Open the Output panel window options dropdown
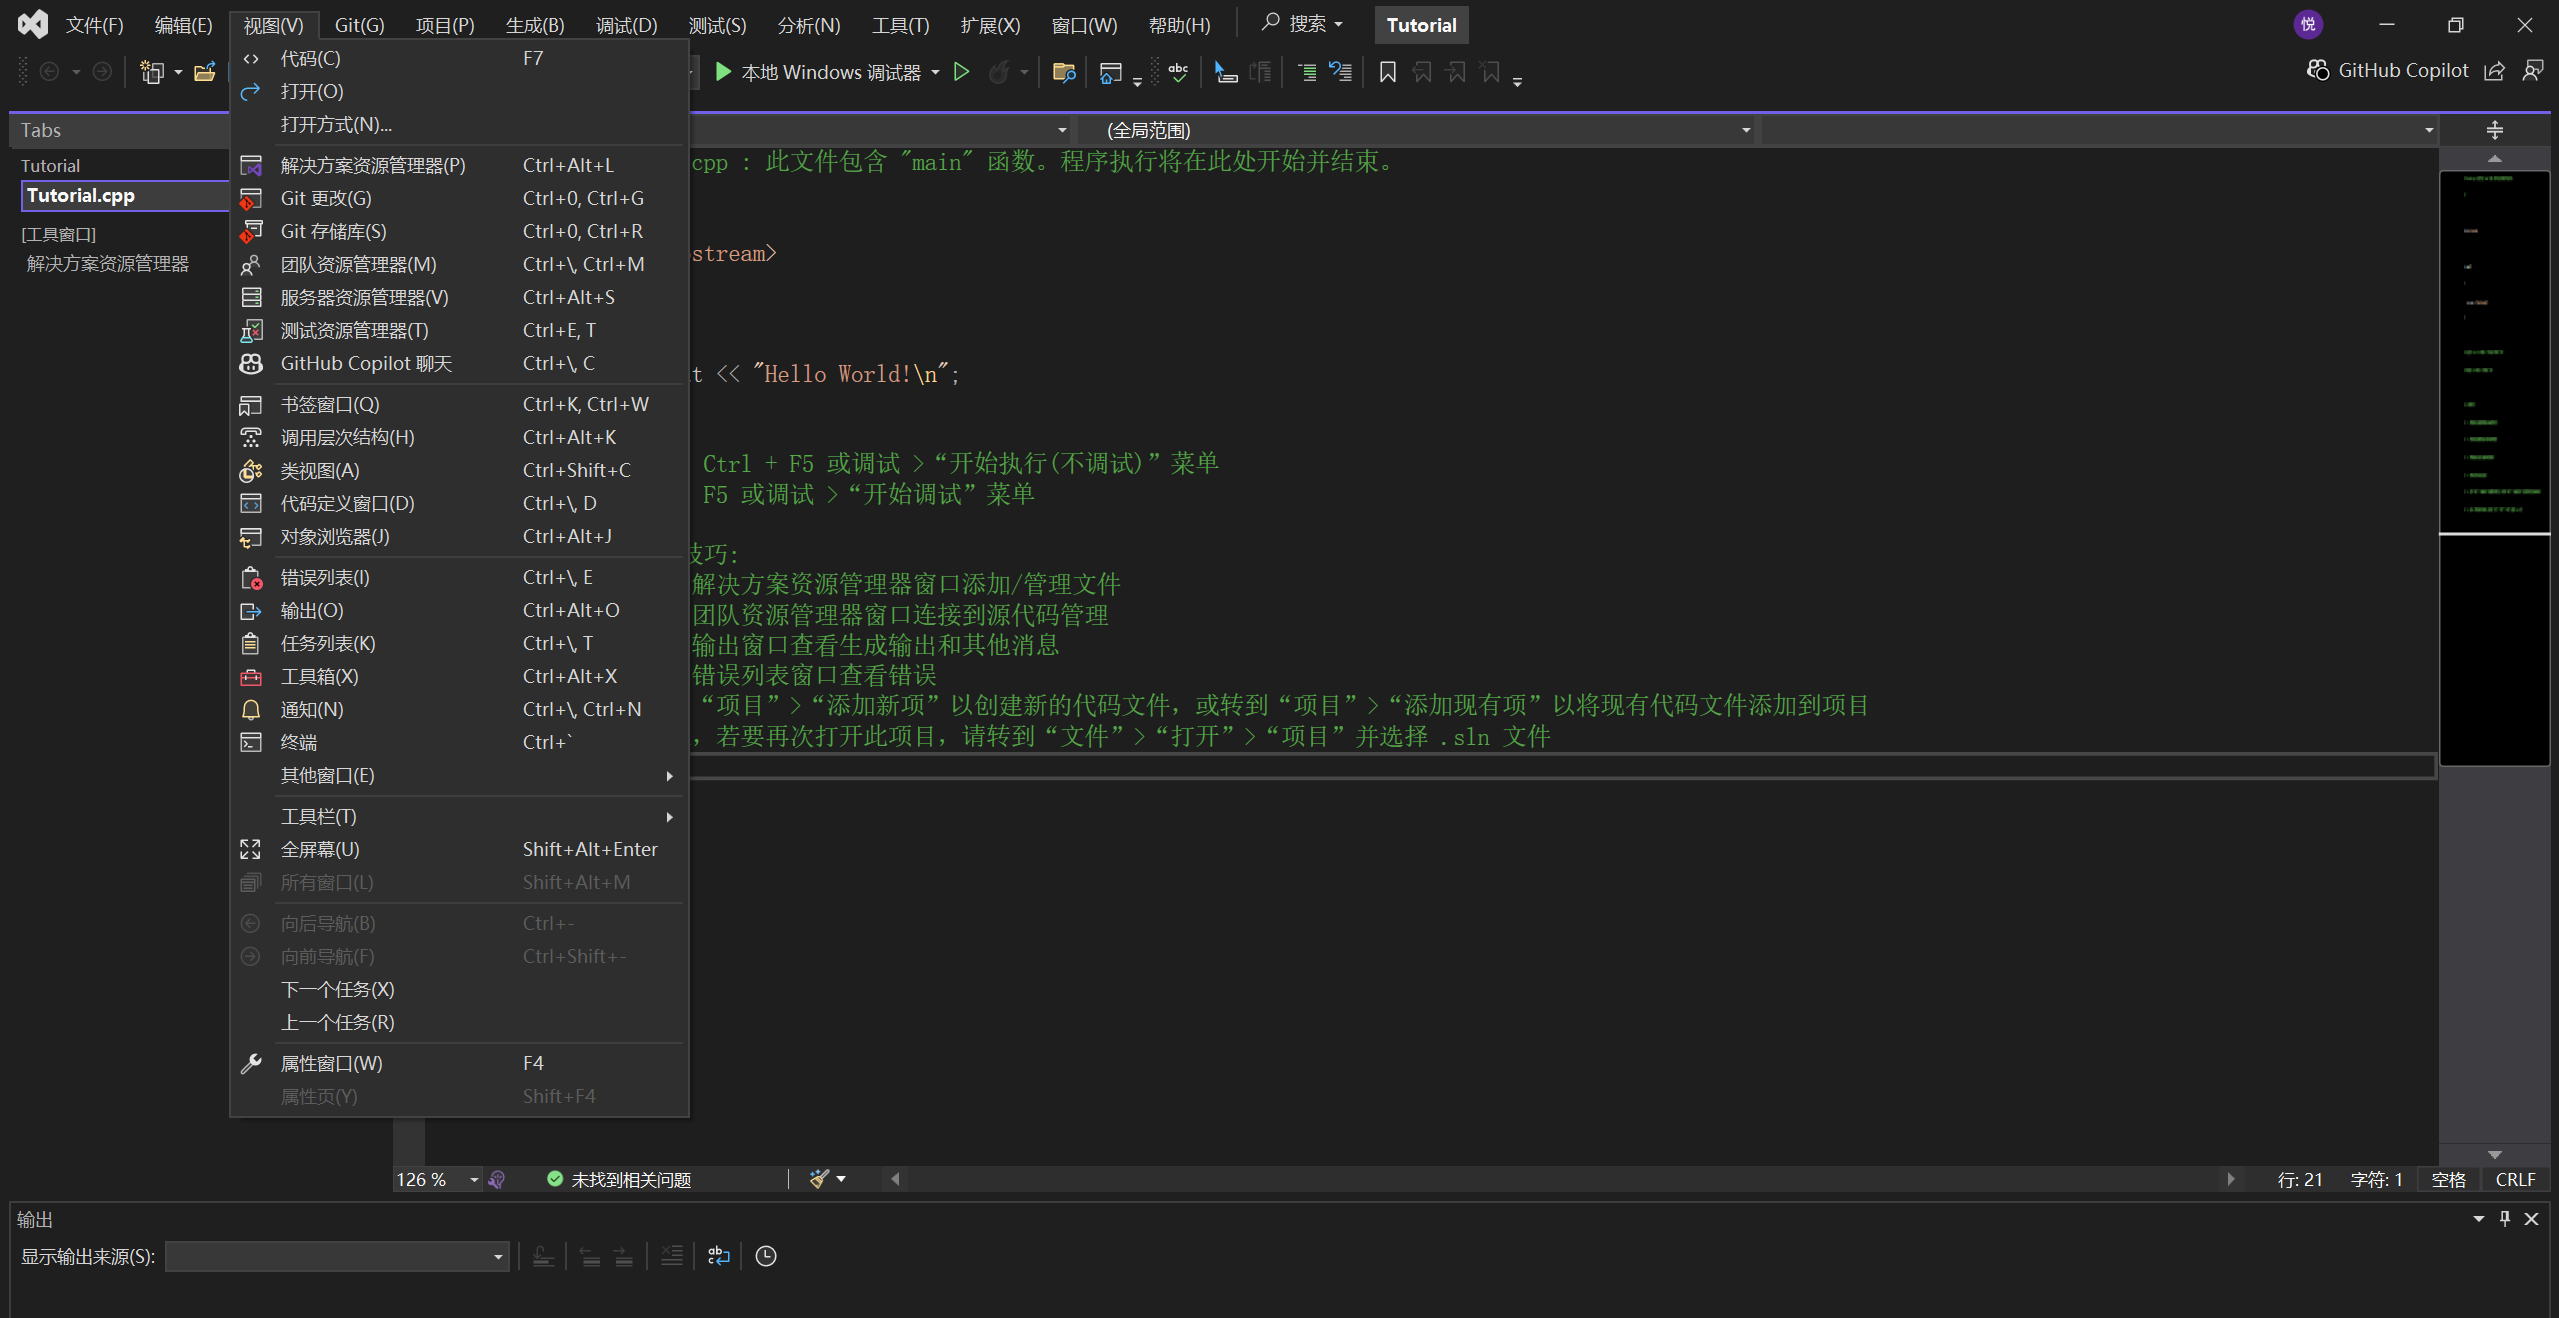The image size is (2559, 1318). 2479,1218
